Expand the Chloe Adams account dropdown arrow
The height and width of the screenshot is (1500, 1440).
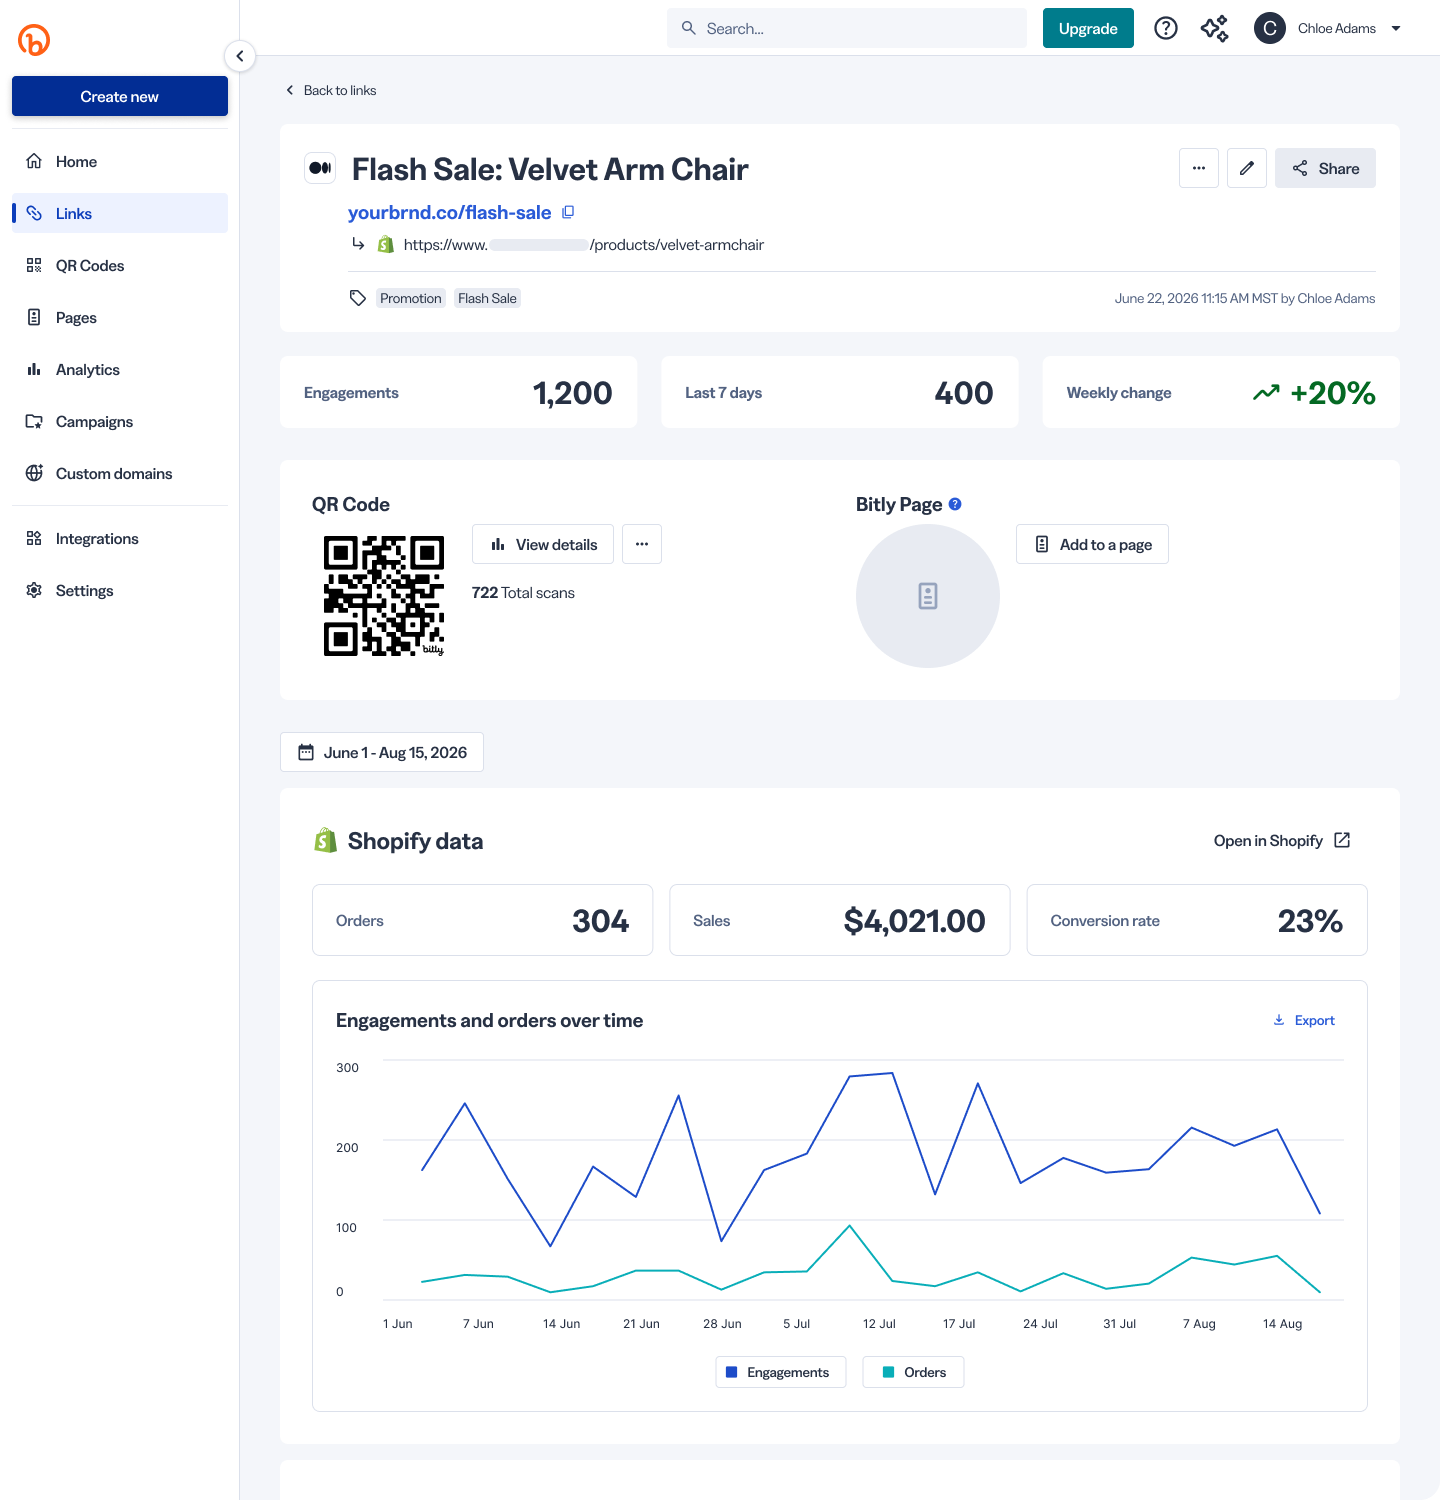1396,28
